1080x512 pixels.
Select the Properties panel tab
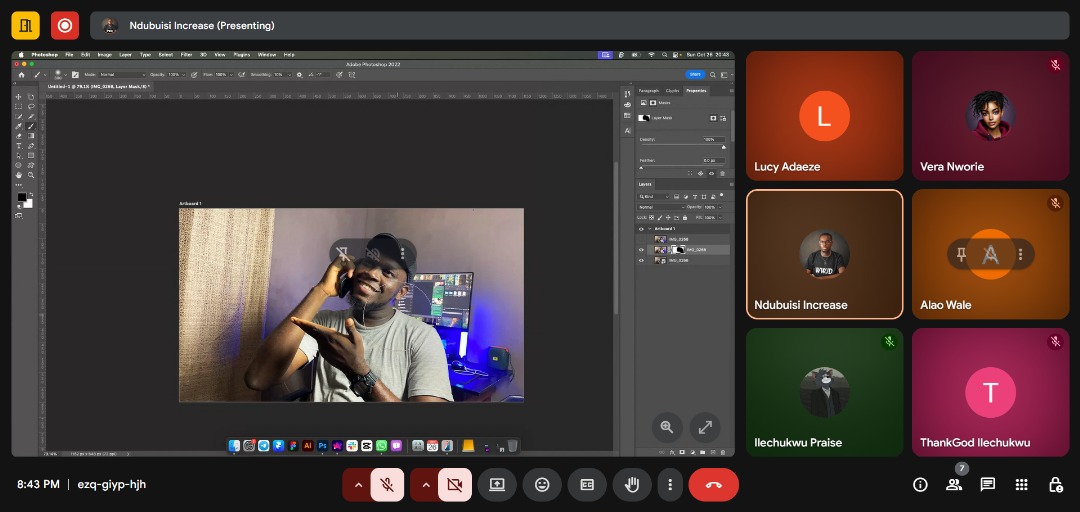(x=696, y=90)
